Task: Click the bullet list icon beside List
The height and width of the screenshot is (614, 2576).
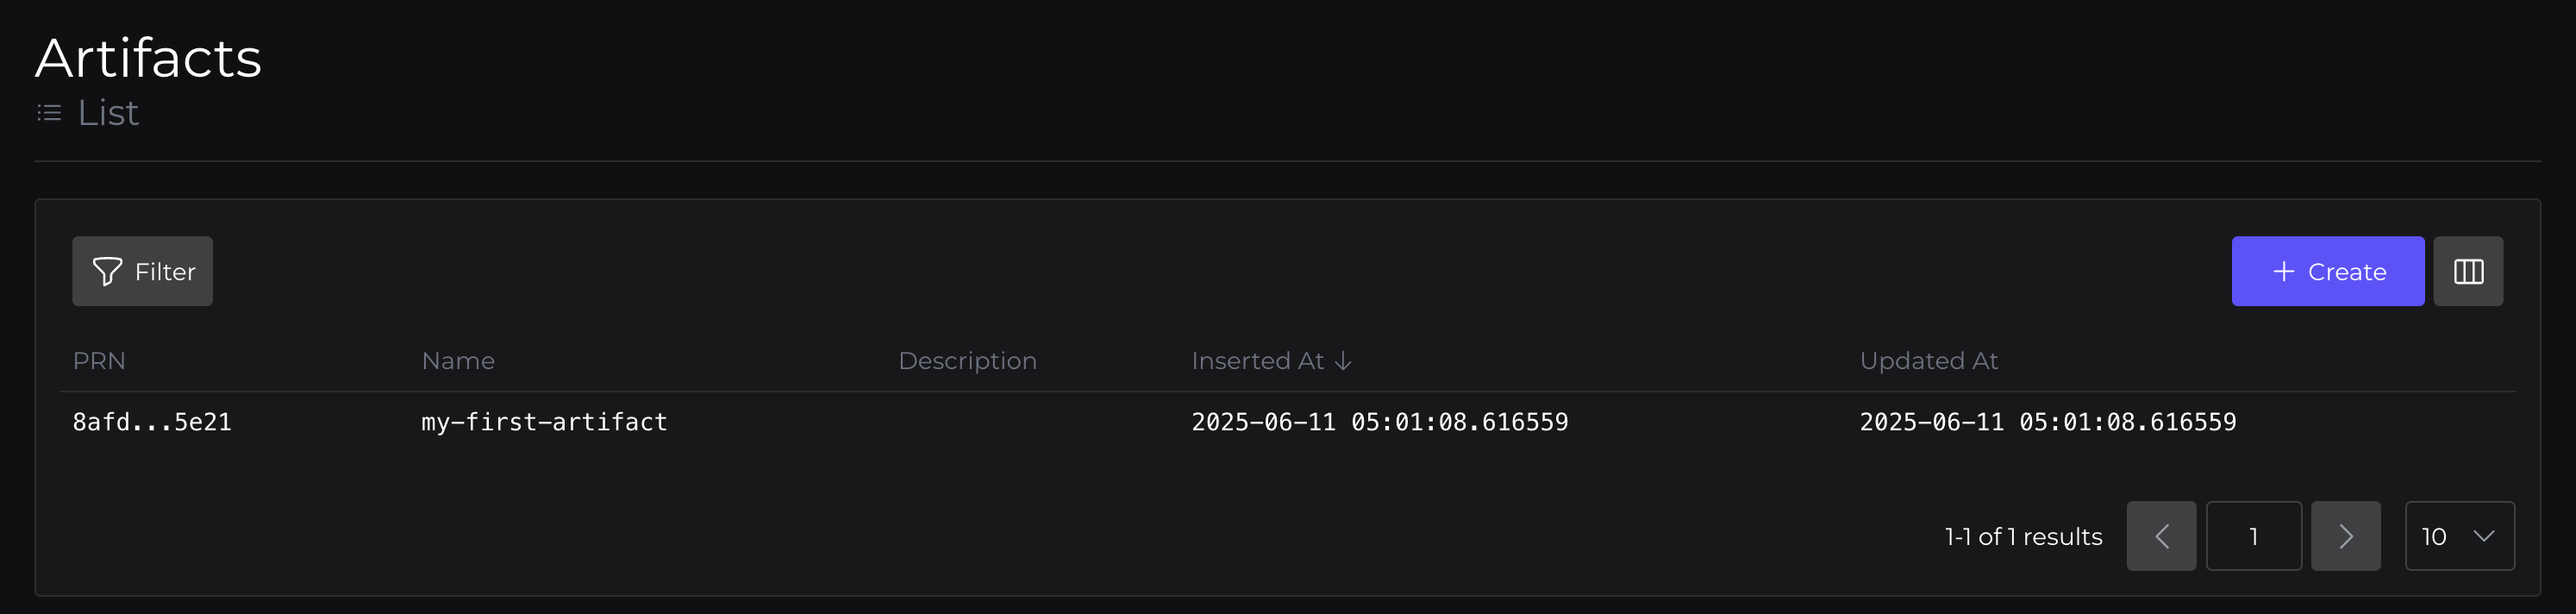Action: (x=49, y=113)
